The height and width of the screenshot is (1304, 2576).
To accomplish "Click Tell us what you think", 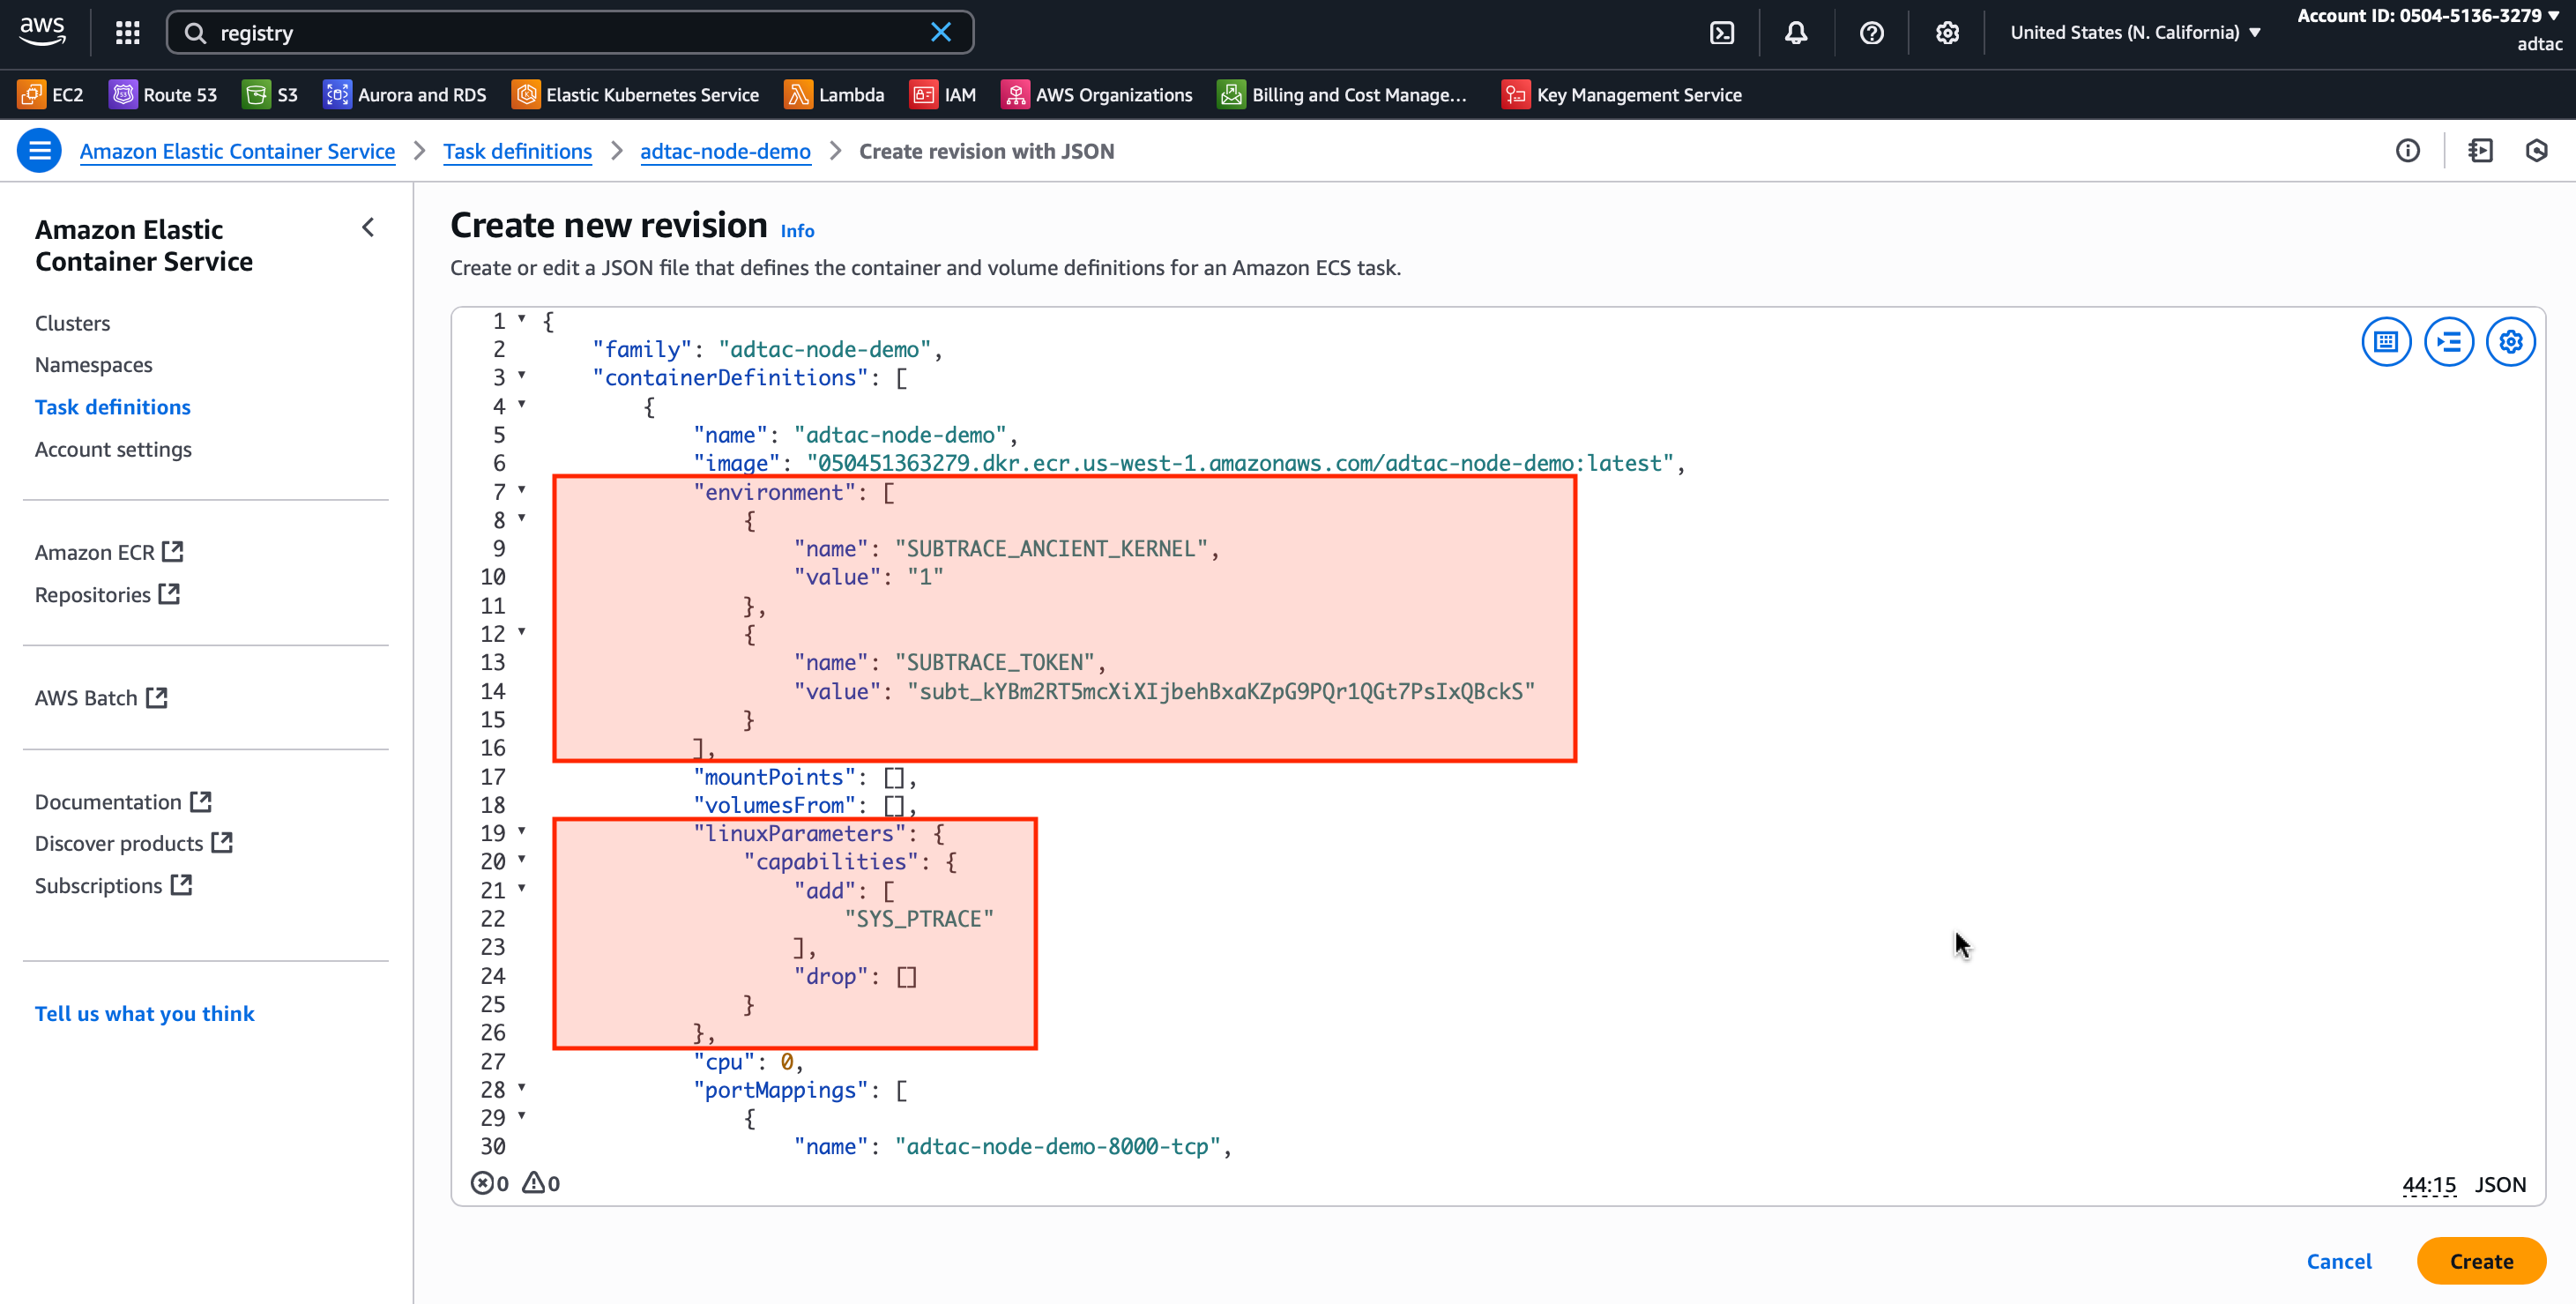I will point(144,1014).
